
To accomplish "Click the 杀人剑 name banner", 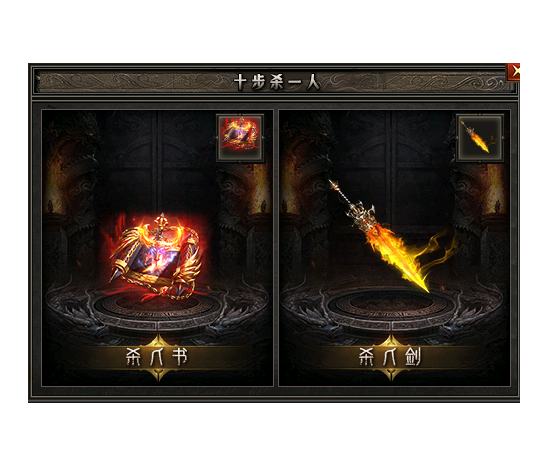I will click(391, 357).
